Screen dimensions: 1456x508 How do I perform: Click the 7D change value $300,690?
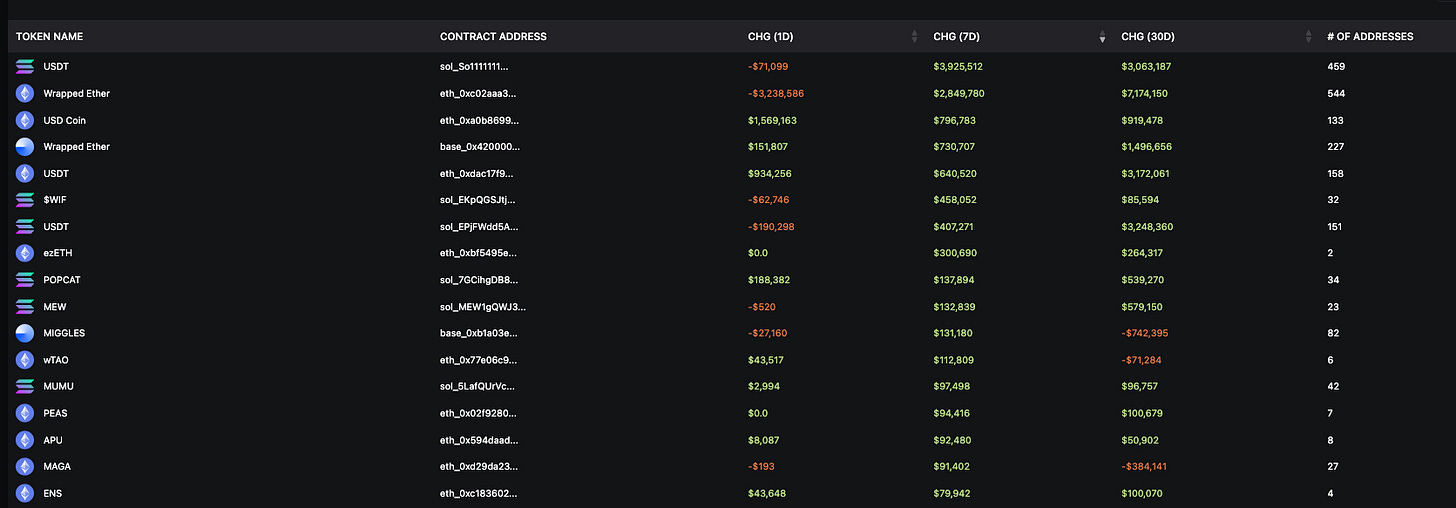[955, 253]
